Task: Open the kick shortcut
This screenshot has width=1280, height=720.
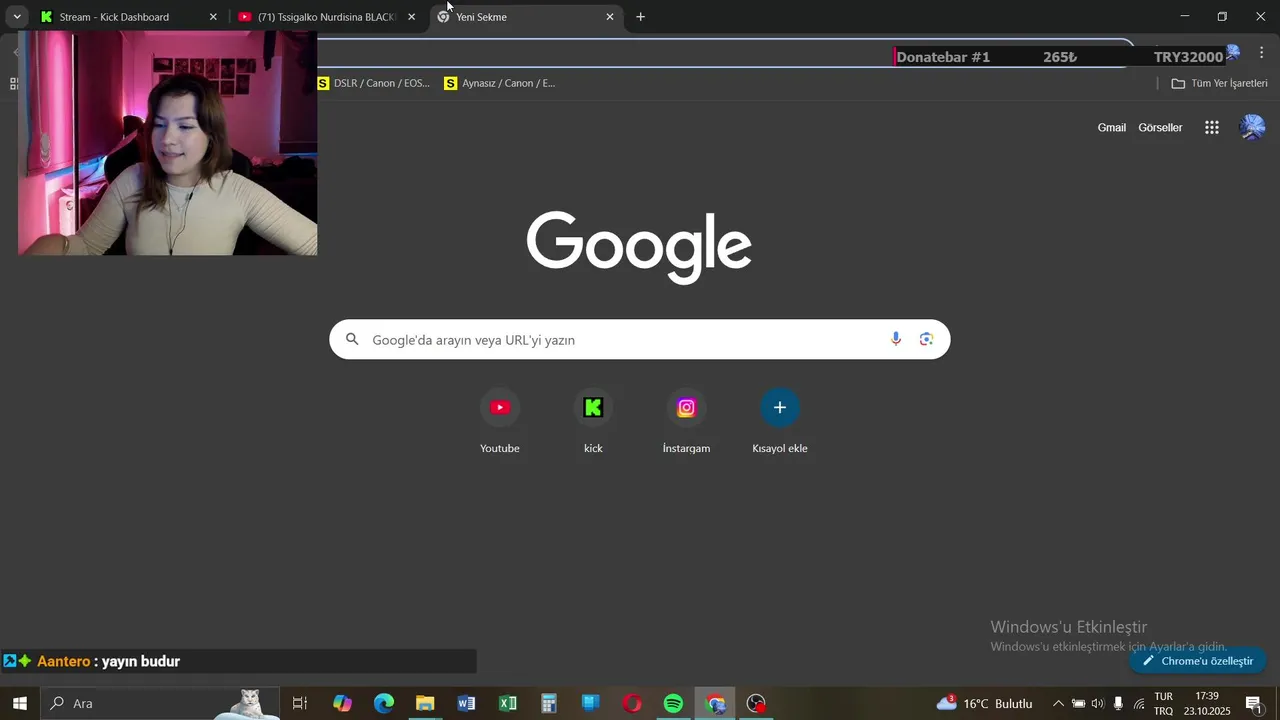Action: pyautogui.click(x=593, y=421)
